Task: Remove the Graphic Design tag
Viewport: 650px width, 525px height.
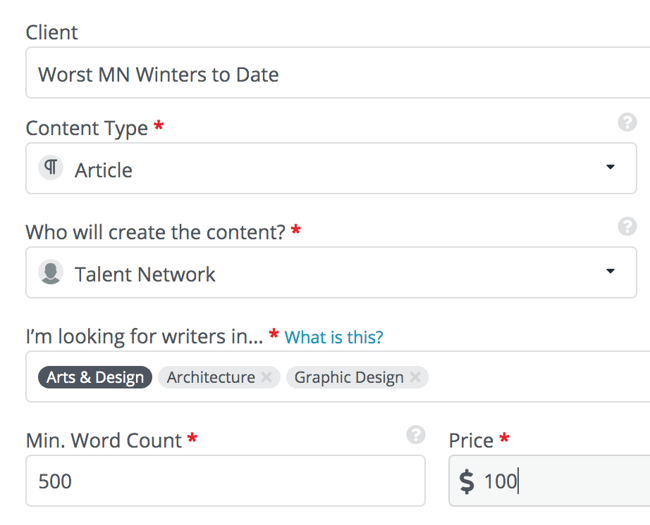Action: point(415,377)
